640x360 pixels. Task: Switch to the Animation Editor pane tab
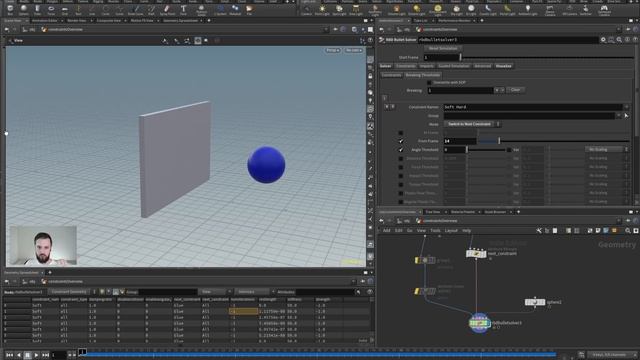point(44,20)
